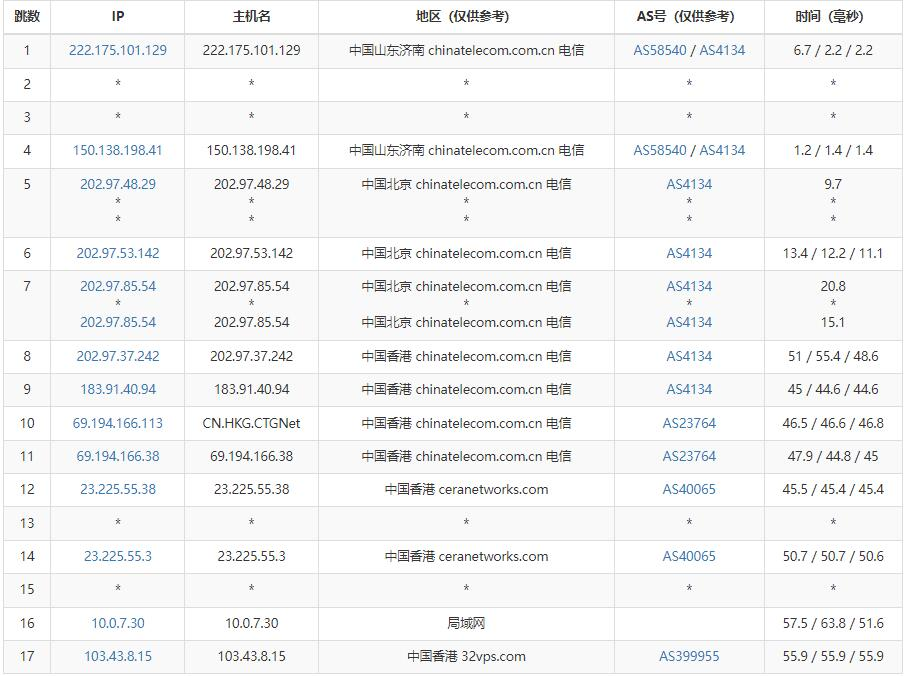
Task: Open the AS399955 link for 32vps.com
Action: pos(689,656)
